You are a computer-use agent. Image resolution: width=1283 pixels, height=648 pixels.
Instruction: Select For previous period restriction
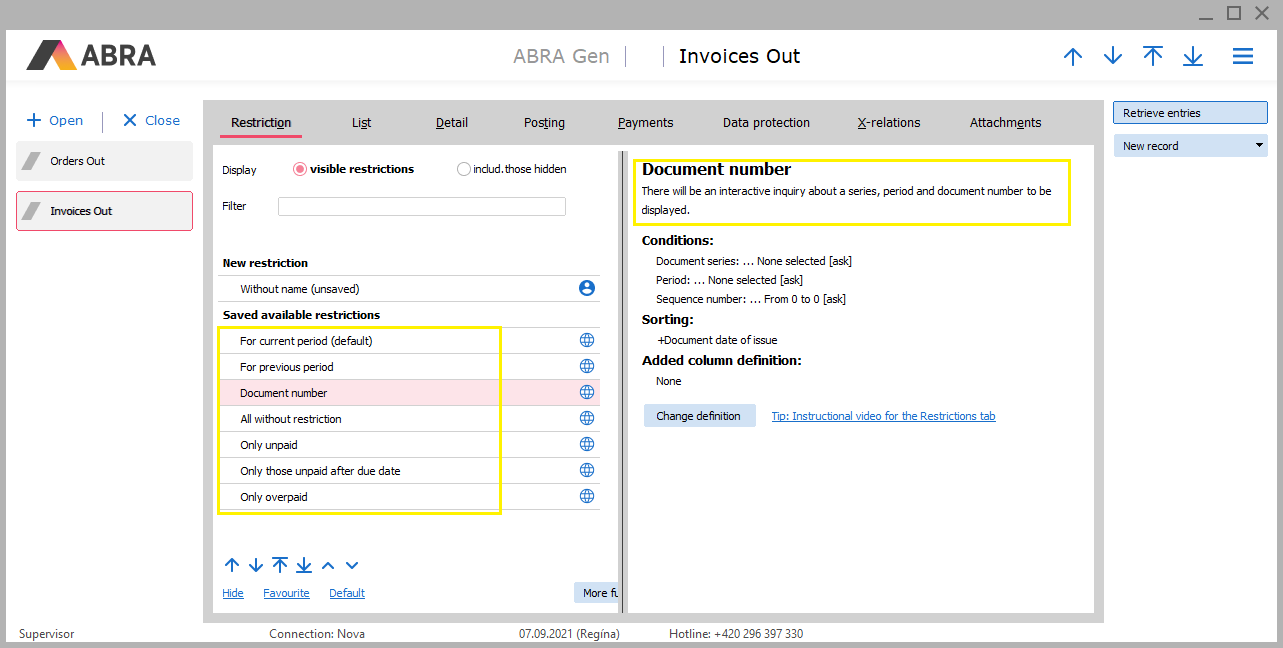287,367
